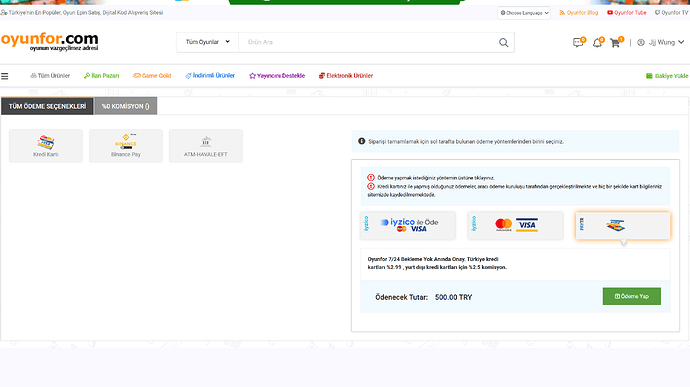
Task: Visit the Oyunfor TV link
Action: tap(671, 13)
